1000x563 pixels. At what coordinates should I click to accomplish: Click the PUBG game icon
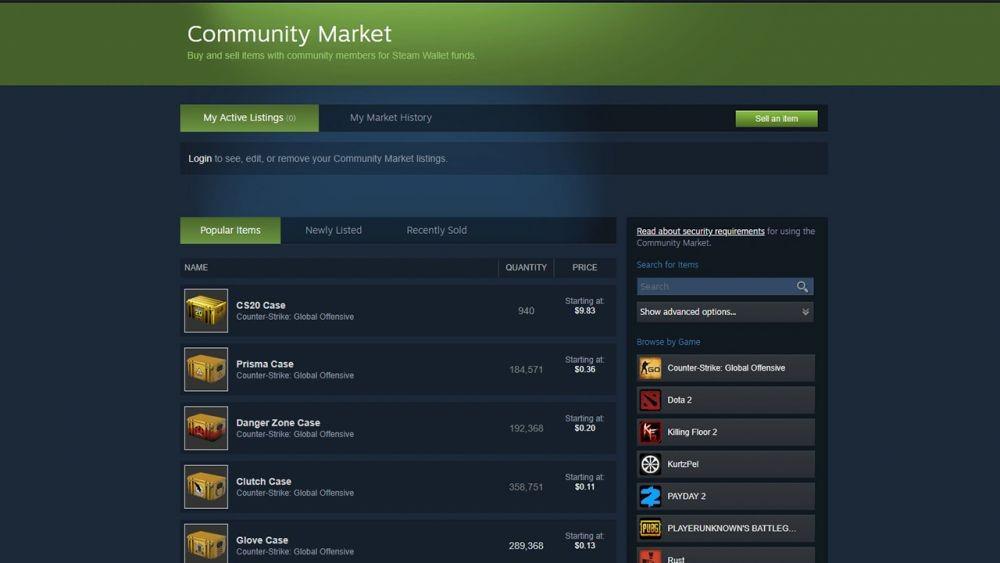650,528
